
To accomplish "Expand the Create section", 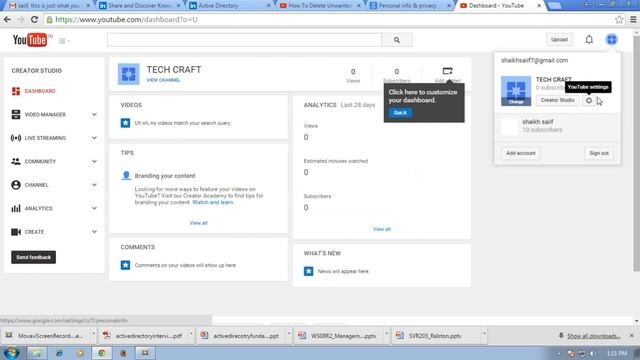I will pos(94,232).
